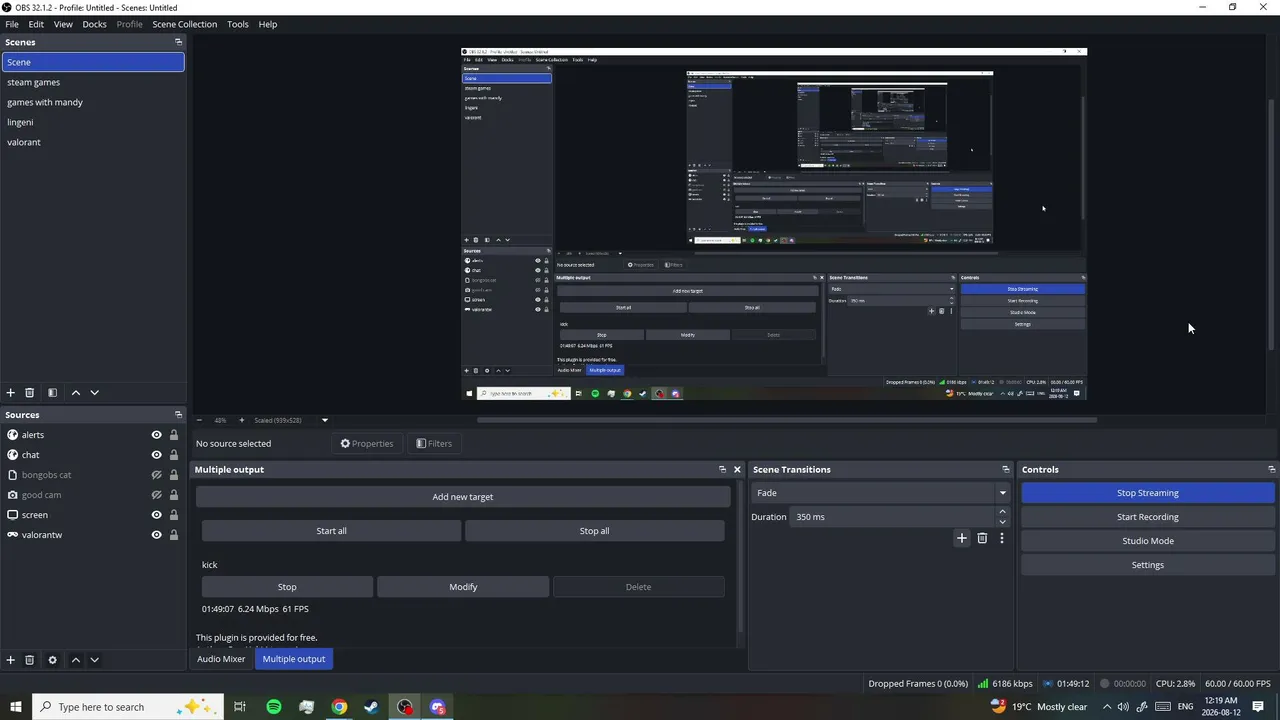Hide the screen source

point(156,515)
